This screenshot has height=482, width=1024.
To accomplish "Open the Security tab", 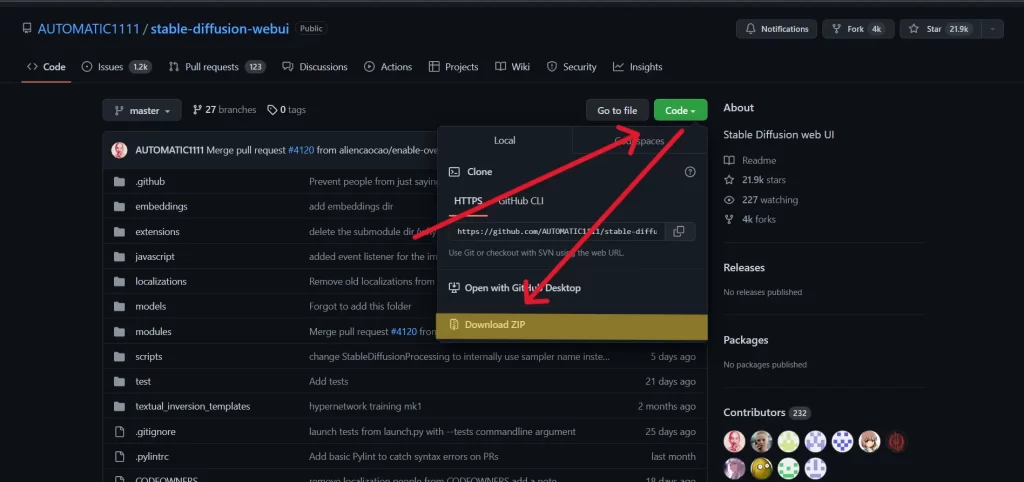I will [571, 67].
